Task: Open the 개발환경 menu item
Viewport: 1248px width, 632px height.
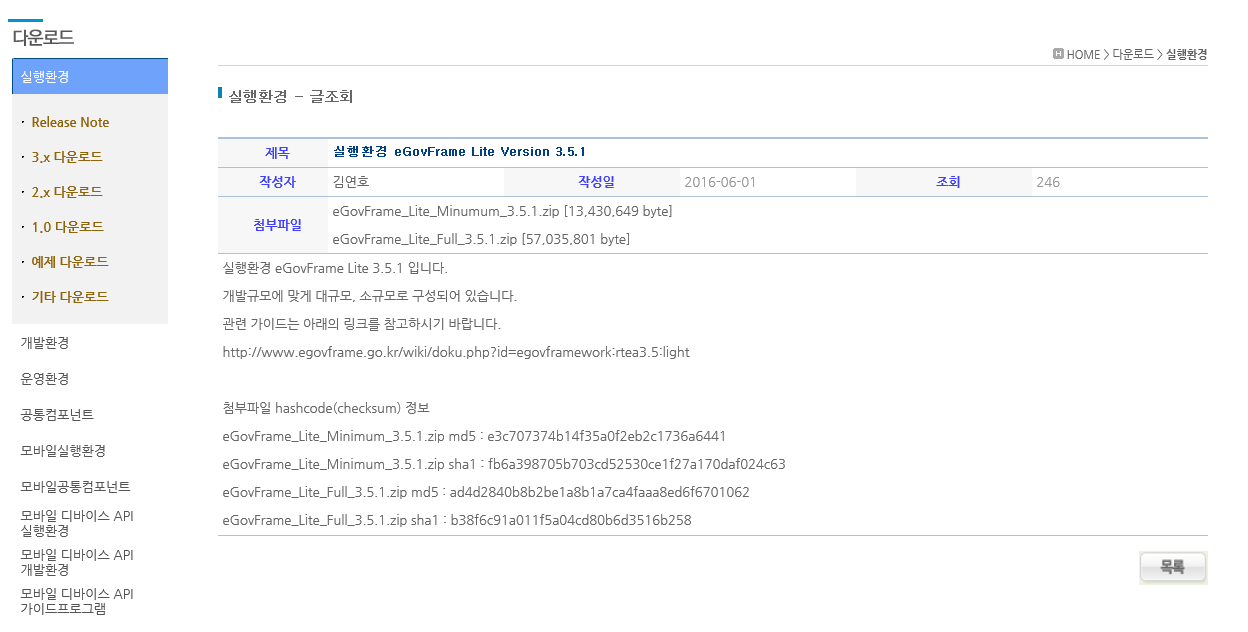Action: 45,343
